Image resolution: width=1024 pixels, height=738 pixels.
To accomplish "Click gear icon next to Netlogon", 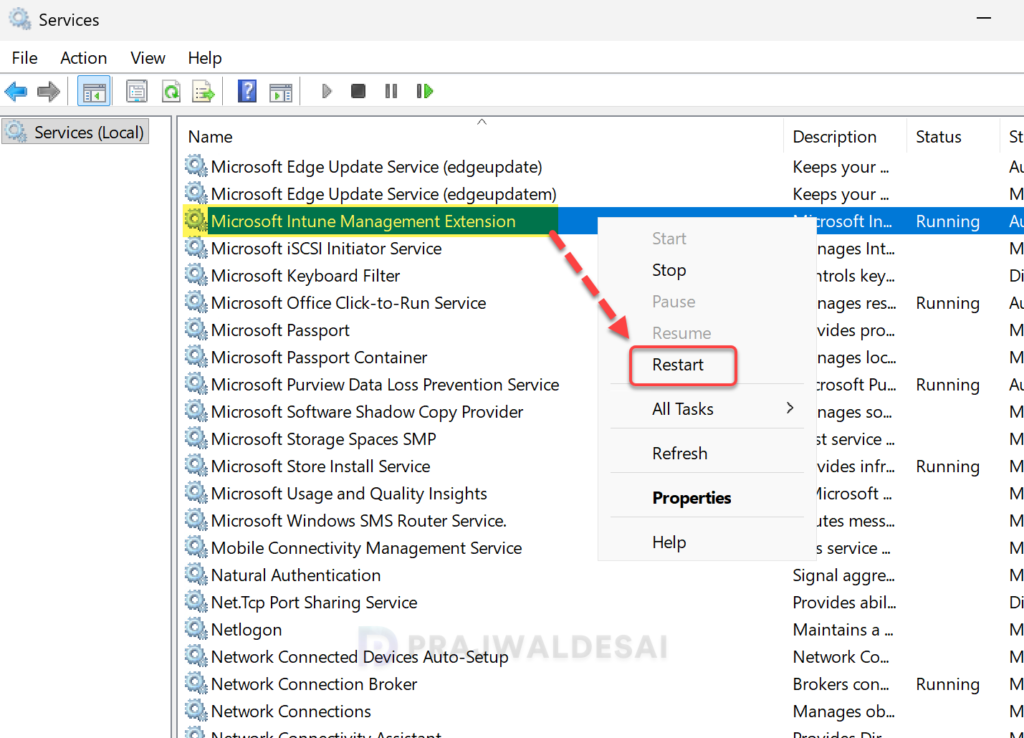I will 195,629.
